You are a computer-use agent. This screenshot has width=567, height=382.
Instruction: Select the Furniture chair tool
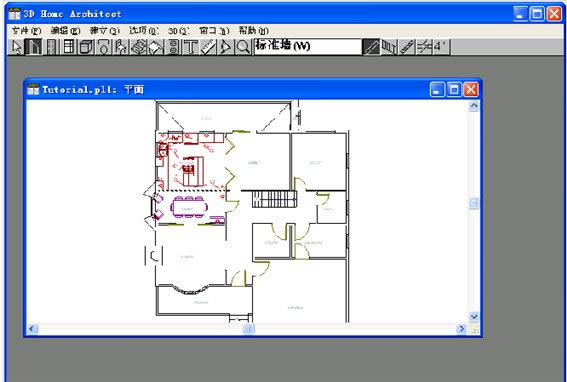[121, 47]
